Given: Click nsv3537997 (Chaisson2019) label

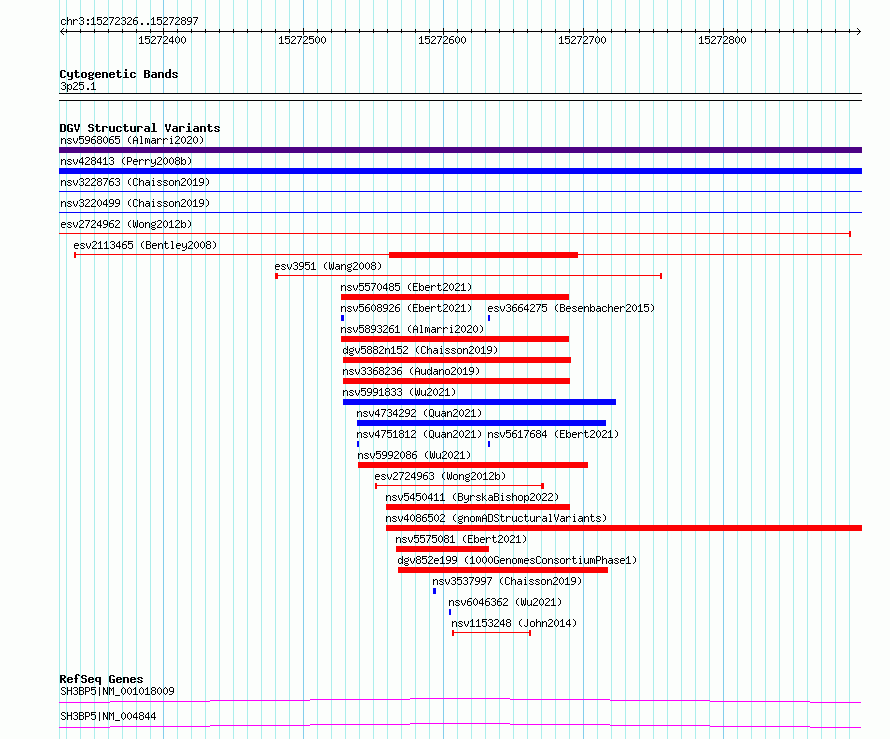Looking at the screenshot, I should coord(507,581).
